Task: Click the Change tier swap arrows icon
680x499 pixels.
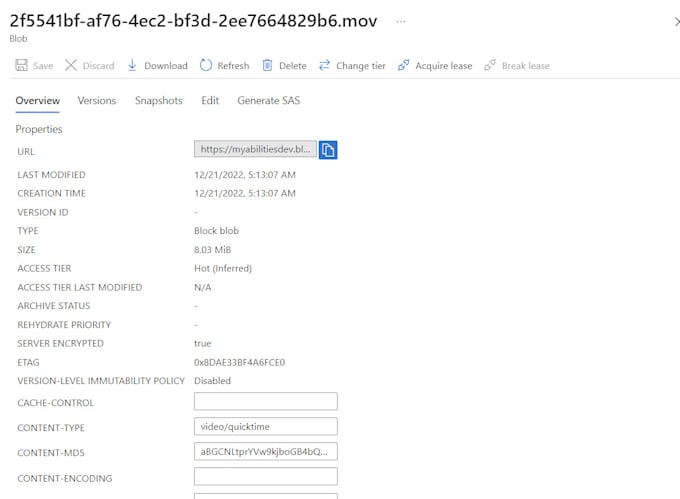Action: pos(324,65)
